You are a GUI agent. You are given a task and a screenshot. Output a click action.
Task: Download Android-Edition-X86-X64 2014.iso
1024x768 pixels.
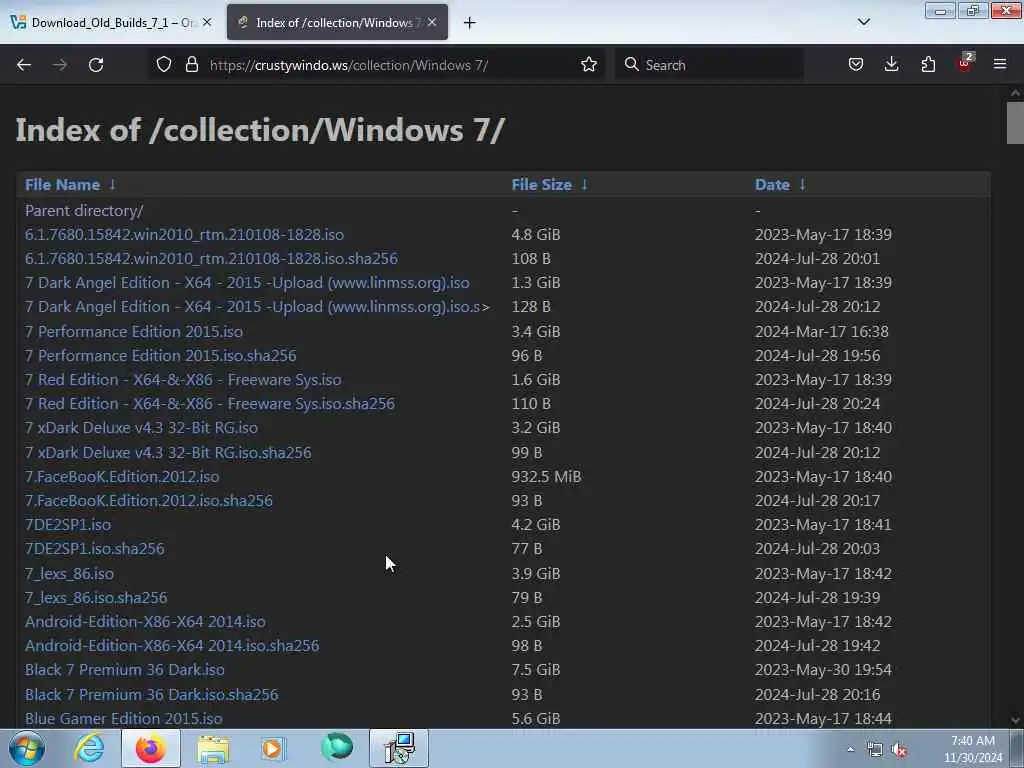tap(145, 622)
